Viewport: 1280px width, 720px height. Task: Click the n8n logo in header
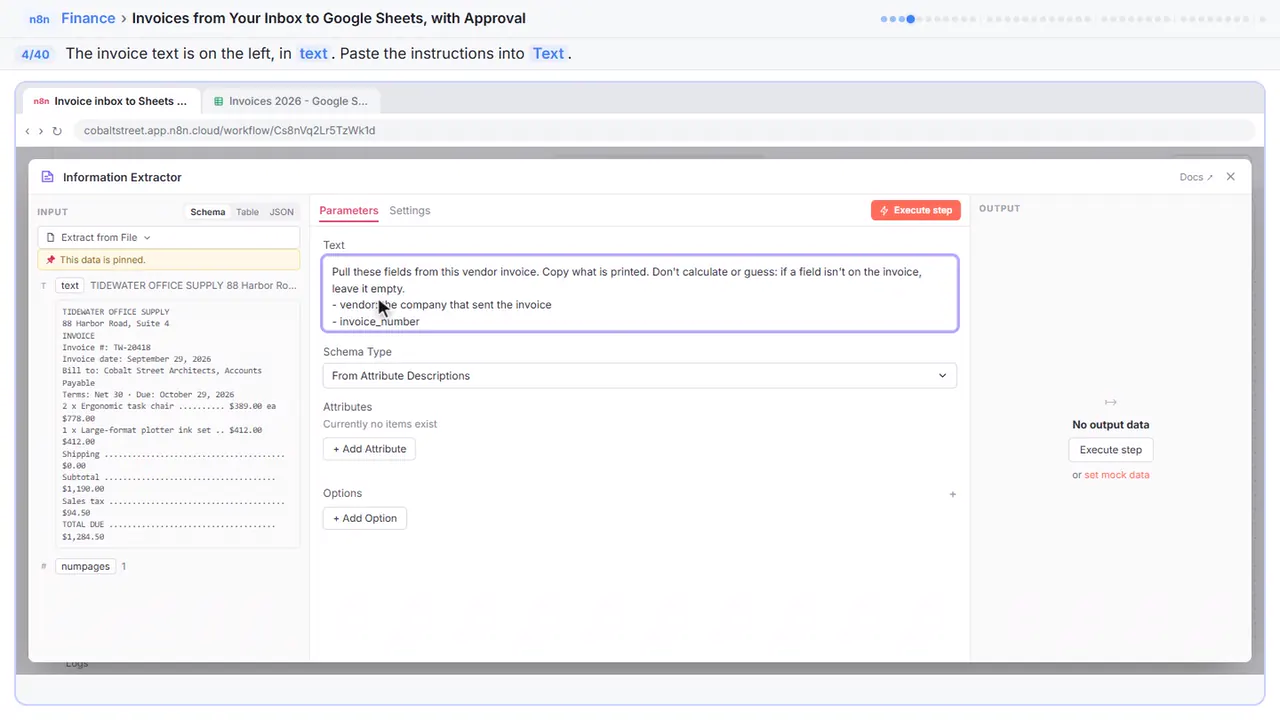coord(39,18)
